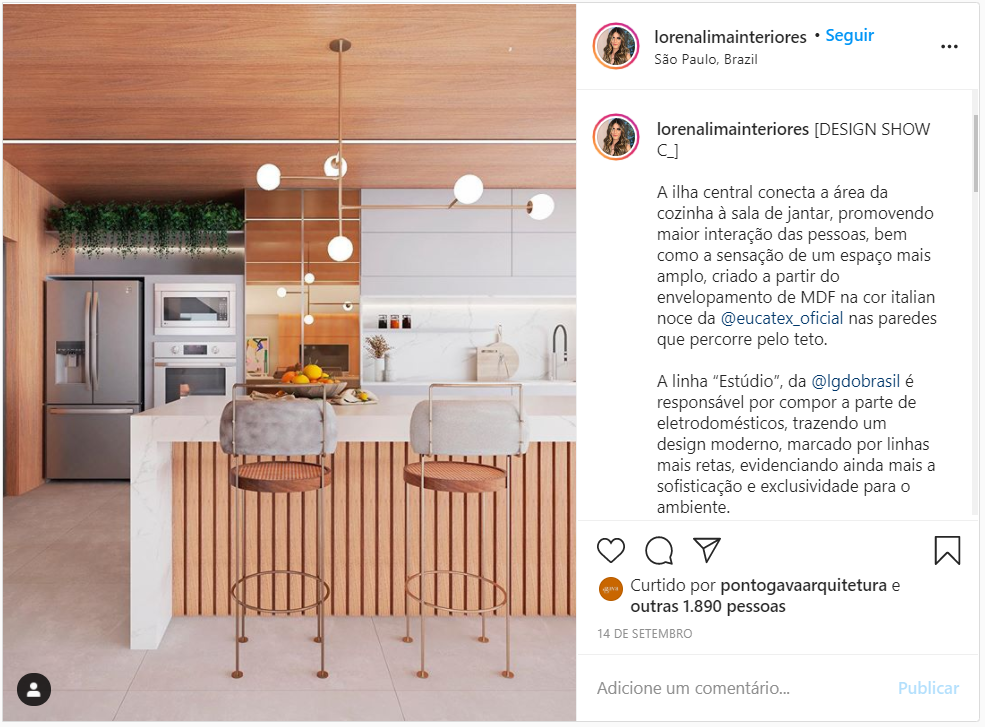Open pontogavaarquitetura liker profile link
Image resolution: width=985 pixels, height=727 pixels.
pyautogui.click(x=803, y=586)
